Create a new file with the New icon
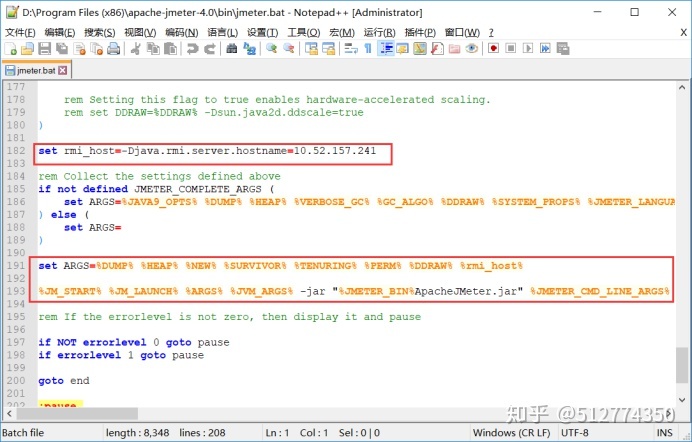This screenshot has width=692, height=442. click(x=10, y=49)
